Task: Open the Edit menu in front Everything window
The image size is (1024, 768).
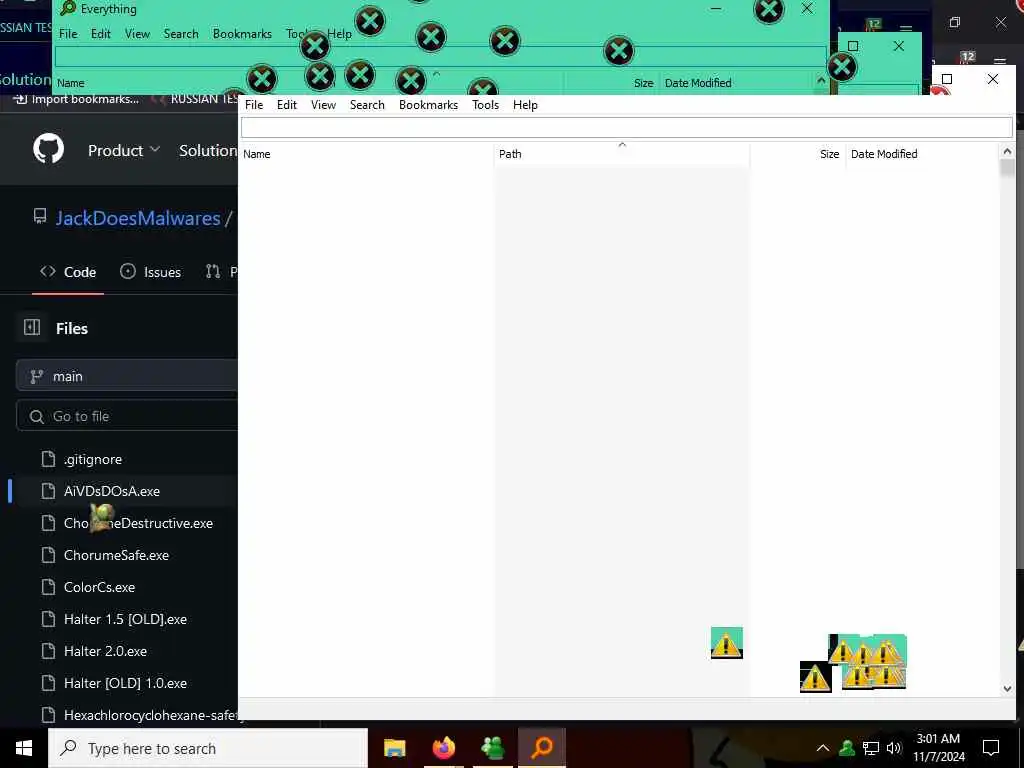Action: tap(287, 104)
